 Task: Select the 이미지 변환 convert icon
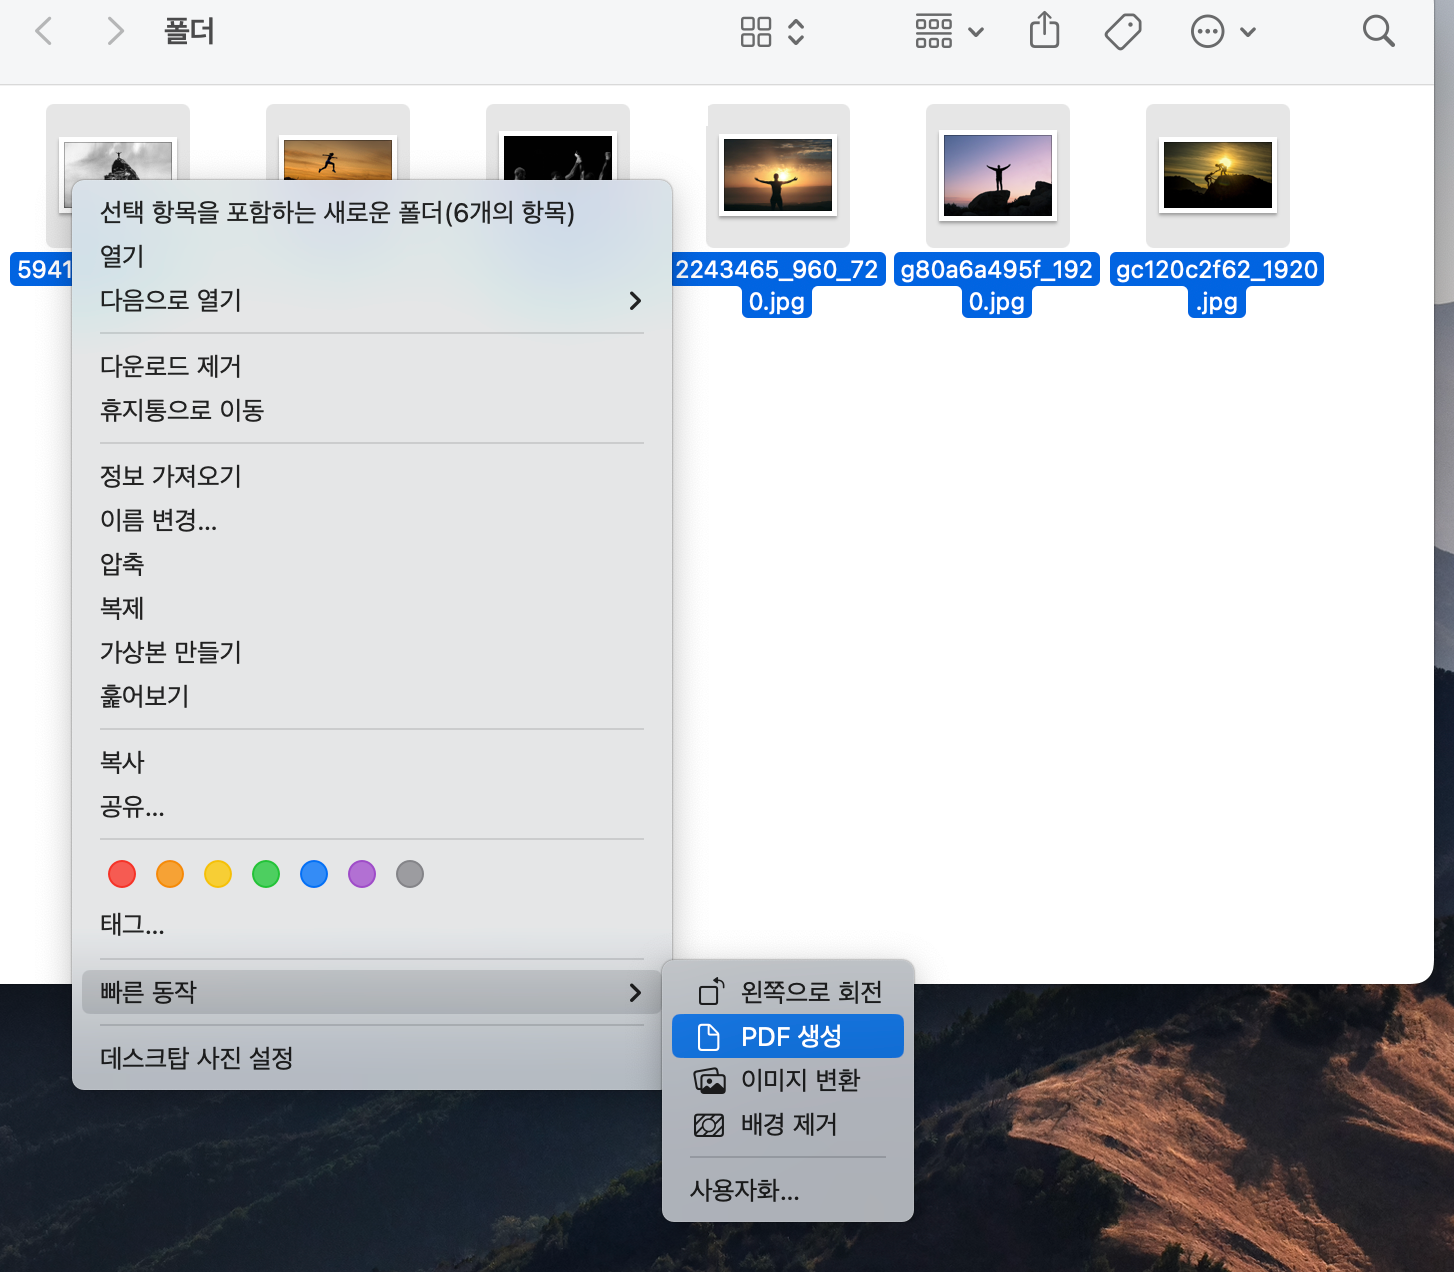710,1080
